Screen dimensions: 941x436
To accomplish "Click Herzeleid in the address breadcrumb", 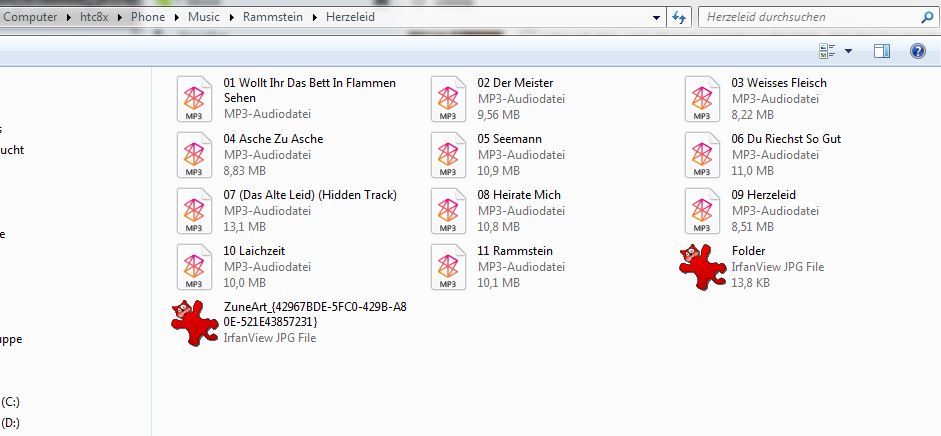I will (x=350, y=17).
